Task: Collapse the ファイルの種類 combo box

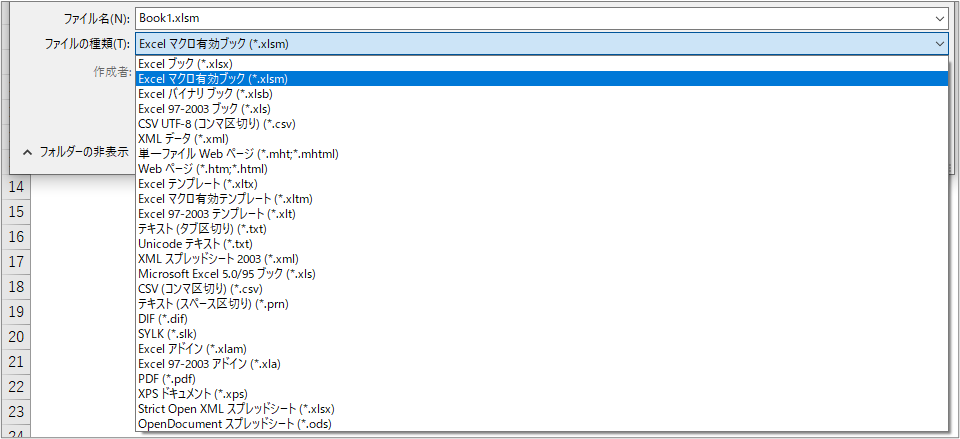Action: (940, 43)
